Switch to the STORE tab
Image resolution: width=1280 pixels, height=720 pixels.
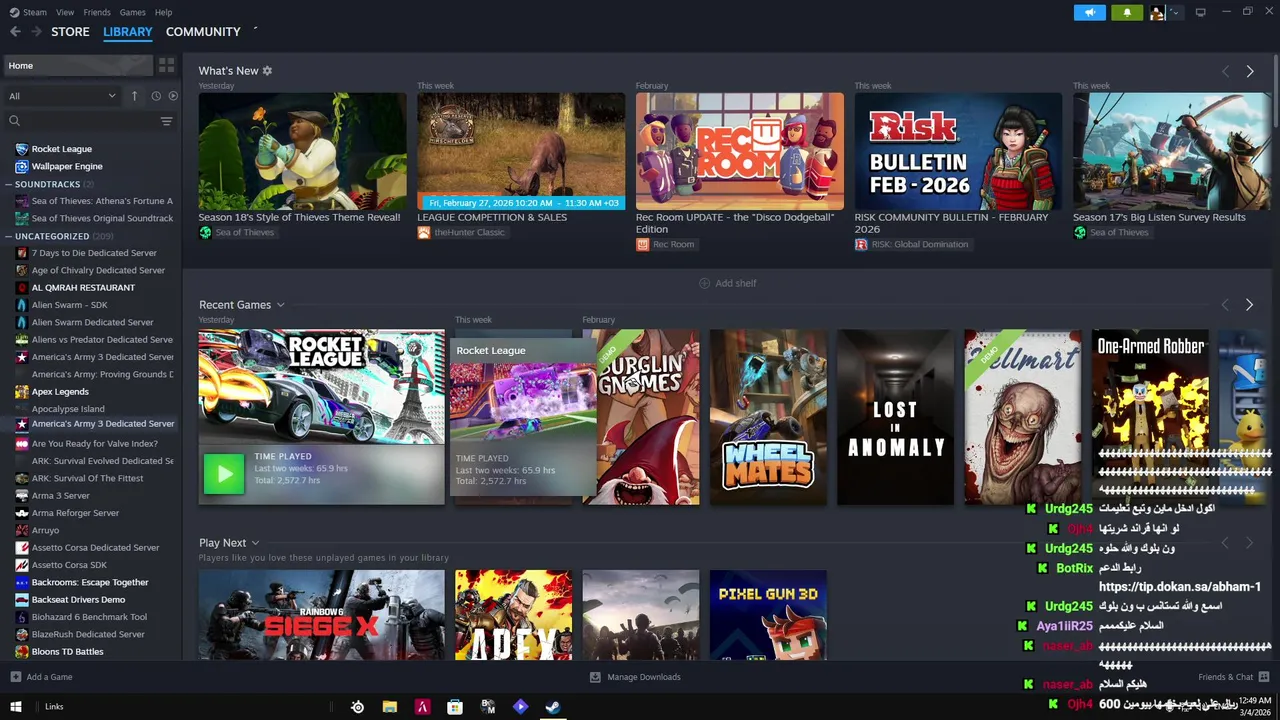point(70,32)
